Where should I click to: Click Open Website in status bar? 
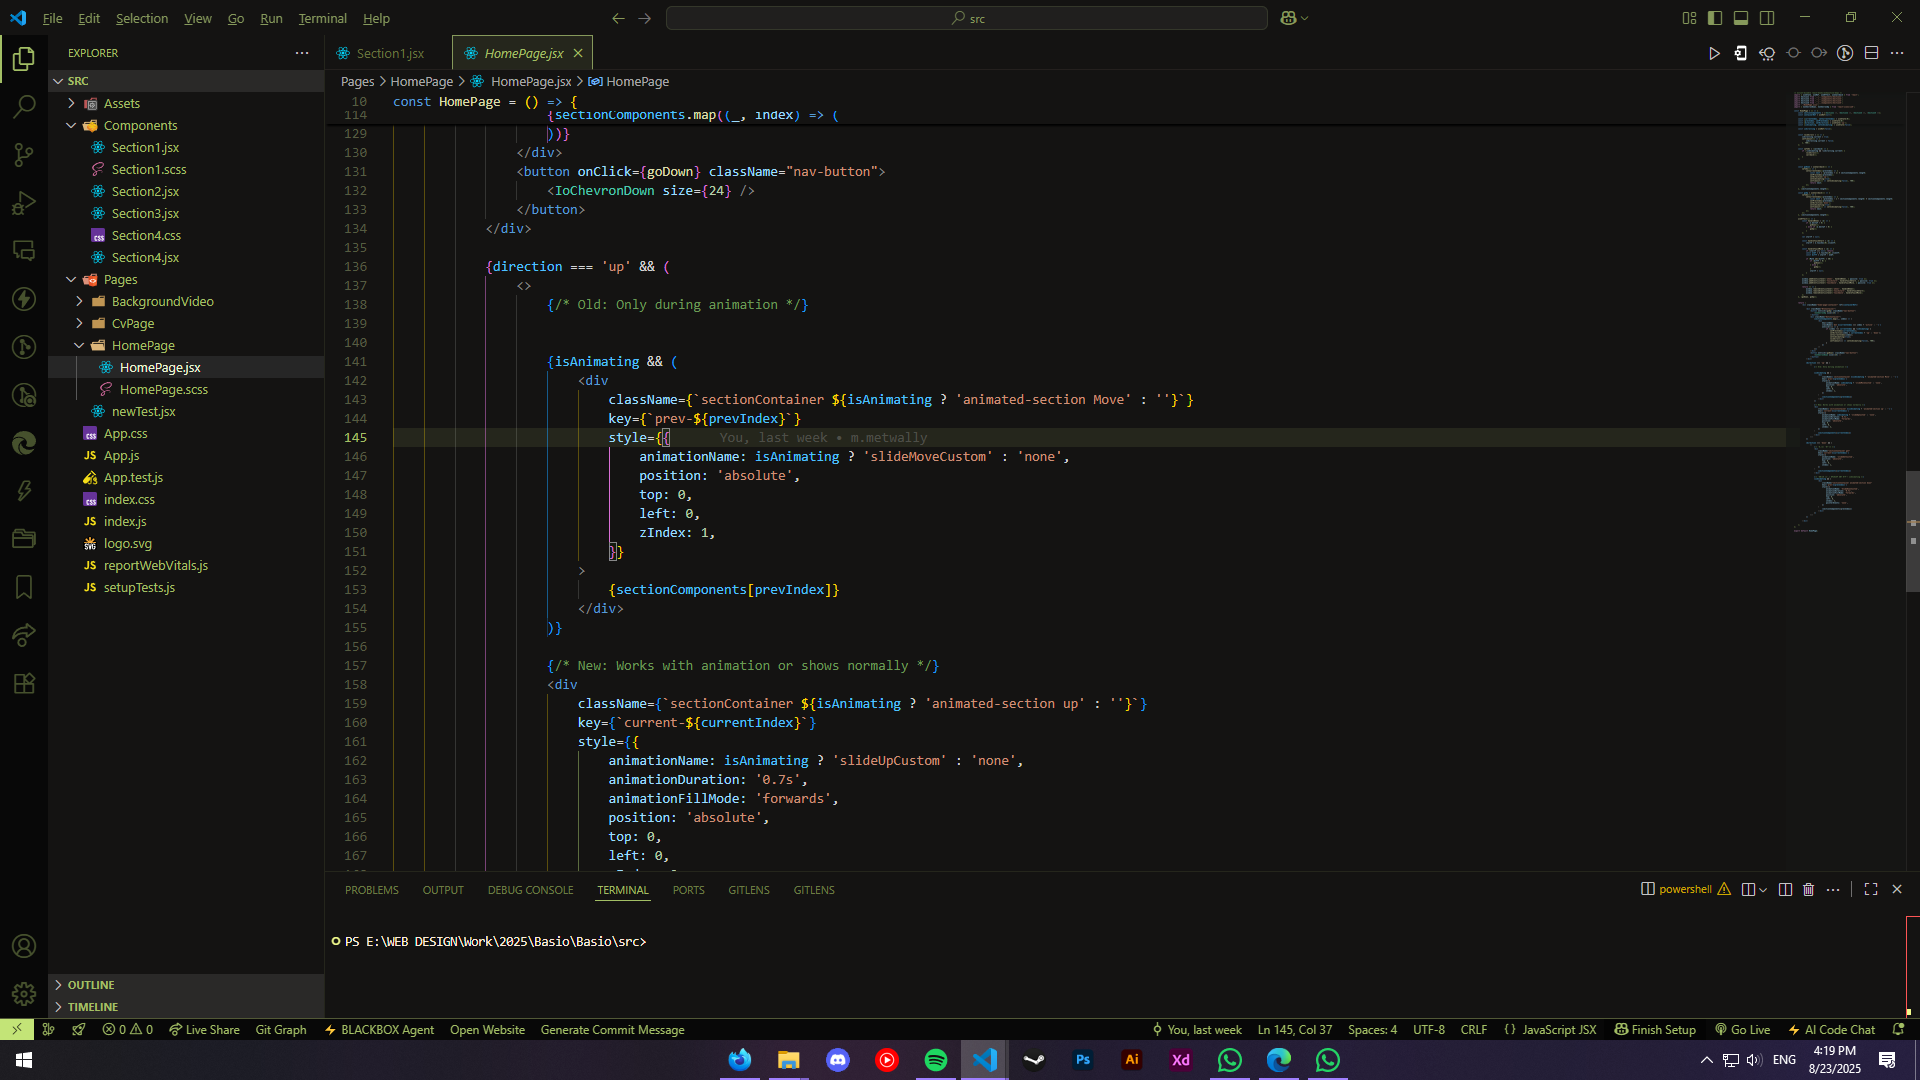487,1029
